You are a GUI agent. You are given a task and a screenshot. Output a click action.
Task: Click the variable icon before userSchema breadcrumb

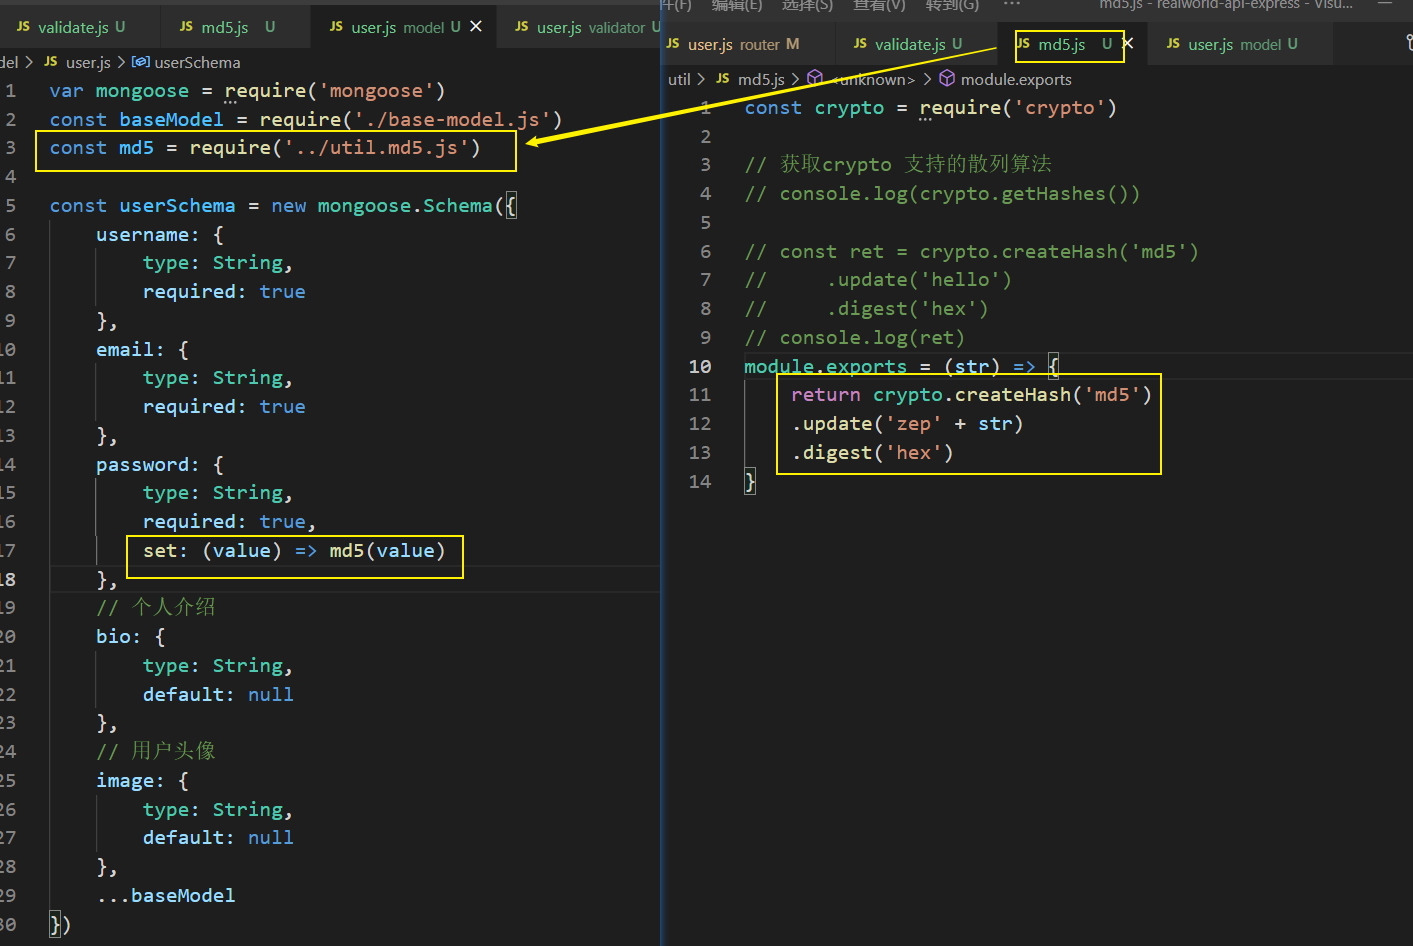(x=141, y=62)
